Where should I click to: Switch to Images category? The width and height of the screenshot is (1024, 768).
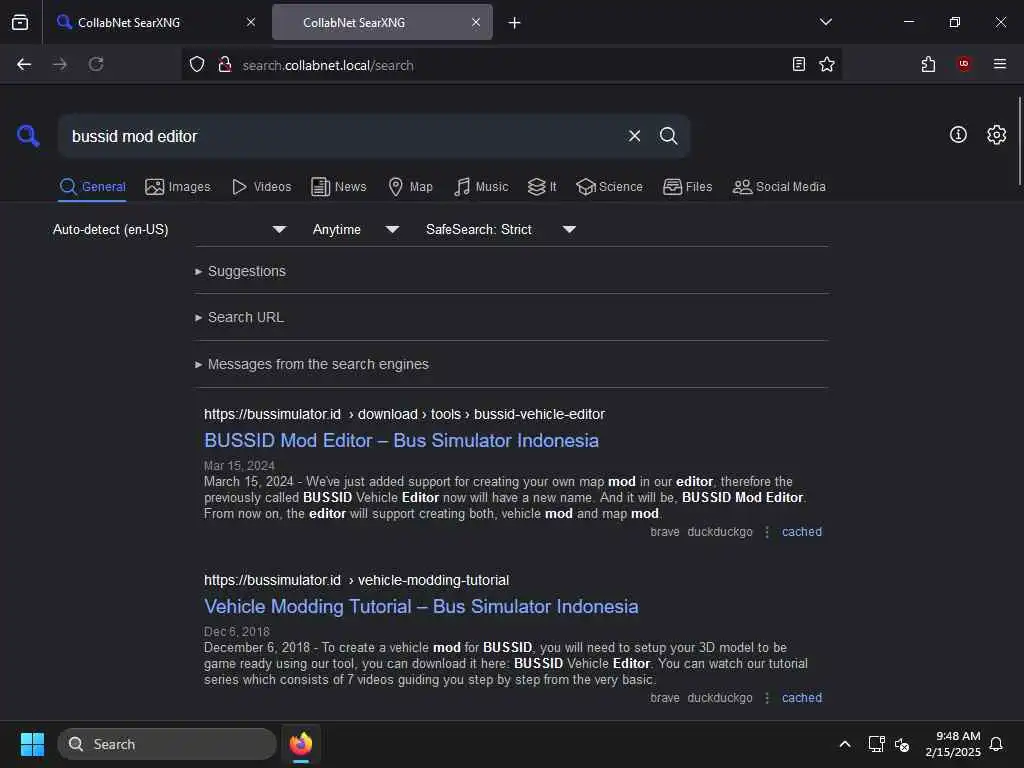click(178, 187)
